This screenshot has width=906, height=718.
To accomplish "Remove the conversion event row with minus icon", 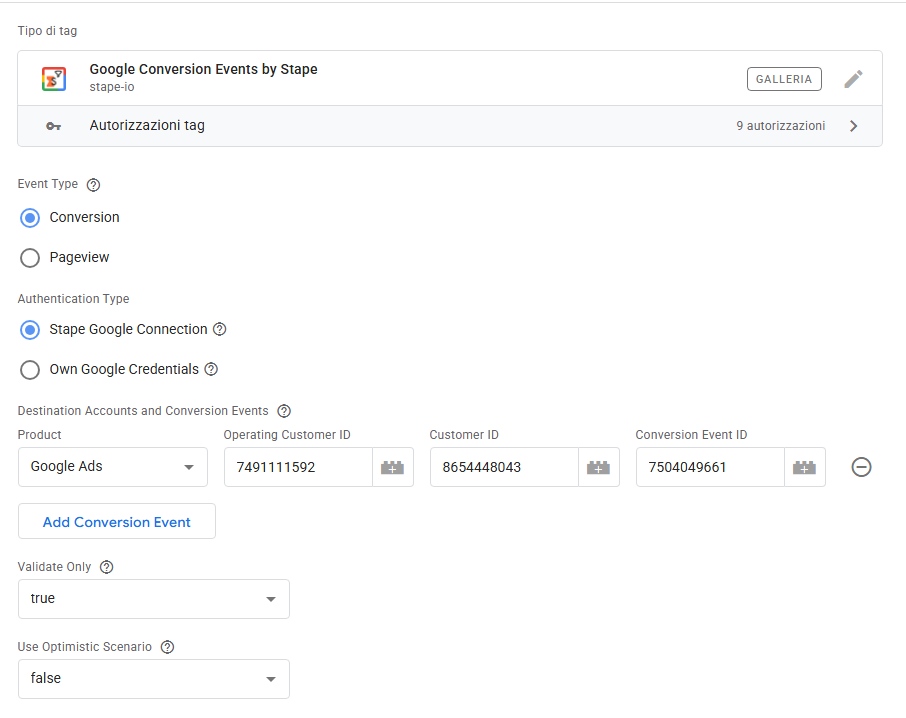I will coord(861,467).
